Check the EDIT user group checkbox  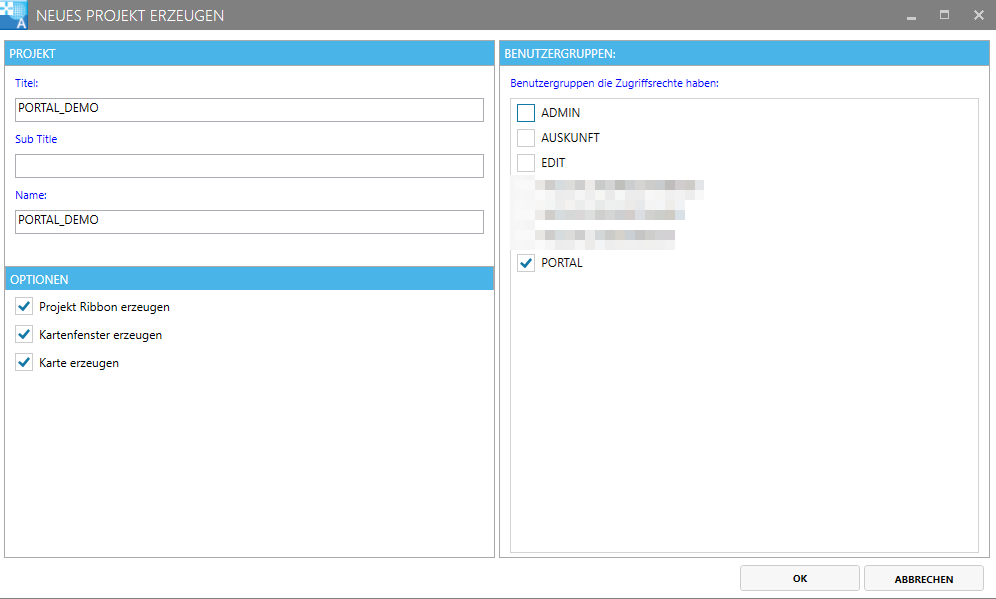click(x=526, y=163)
